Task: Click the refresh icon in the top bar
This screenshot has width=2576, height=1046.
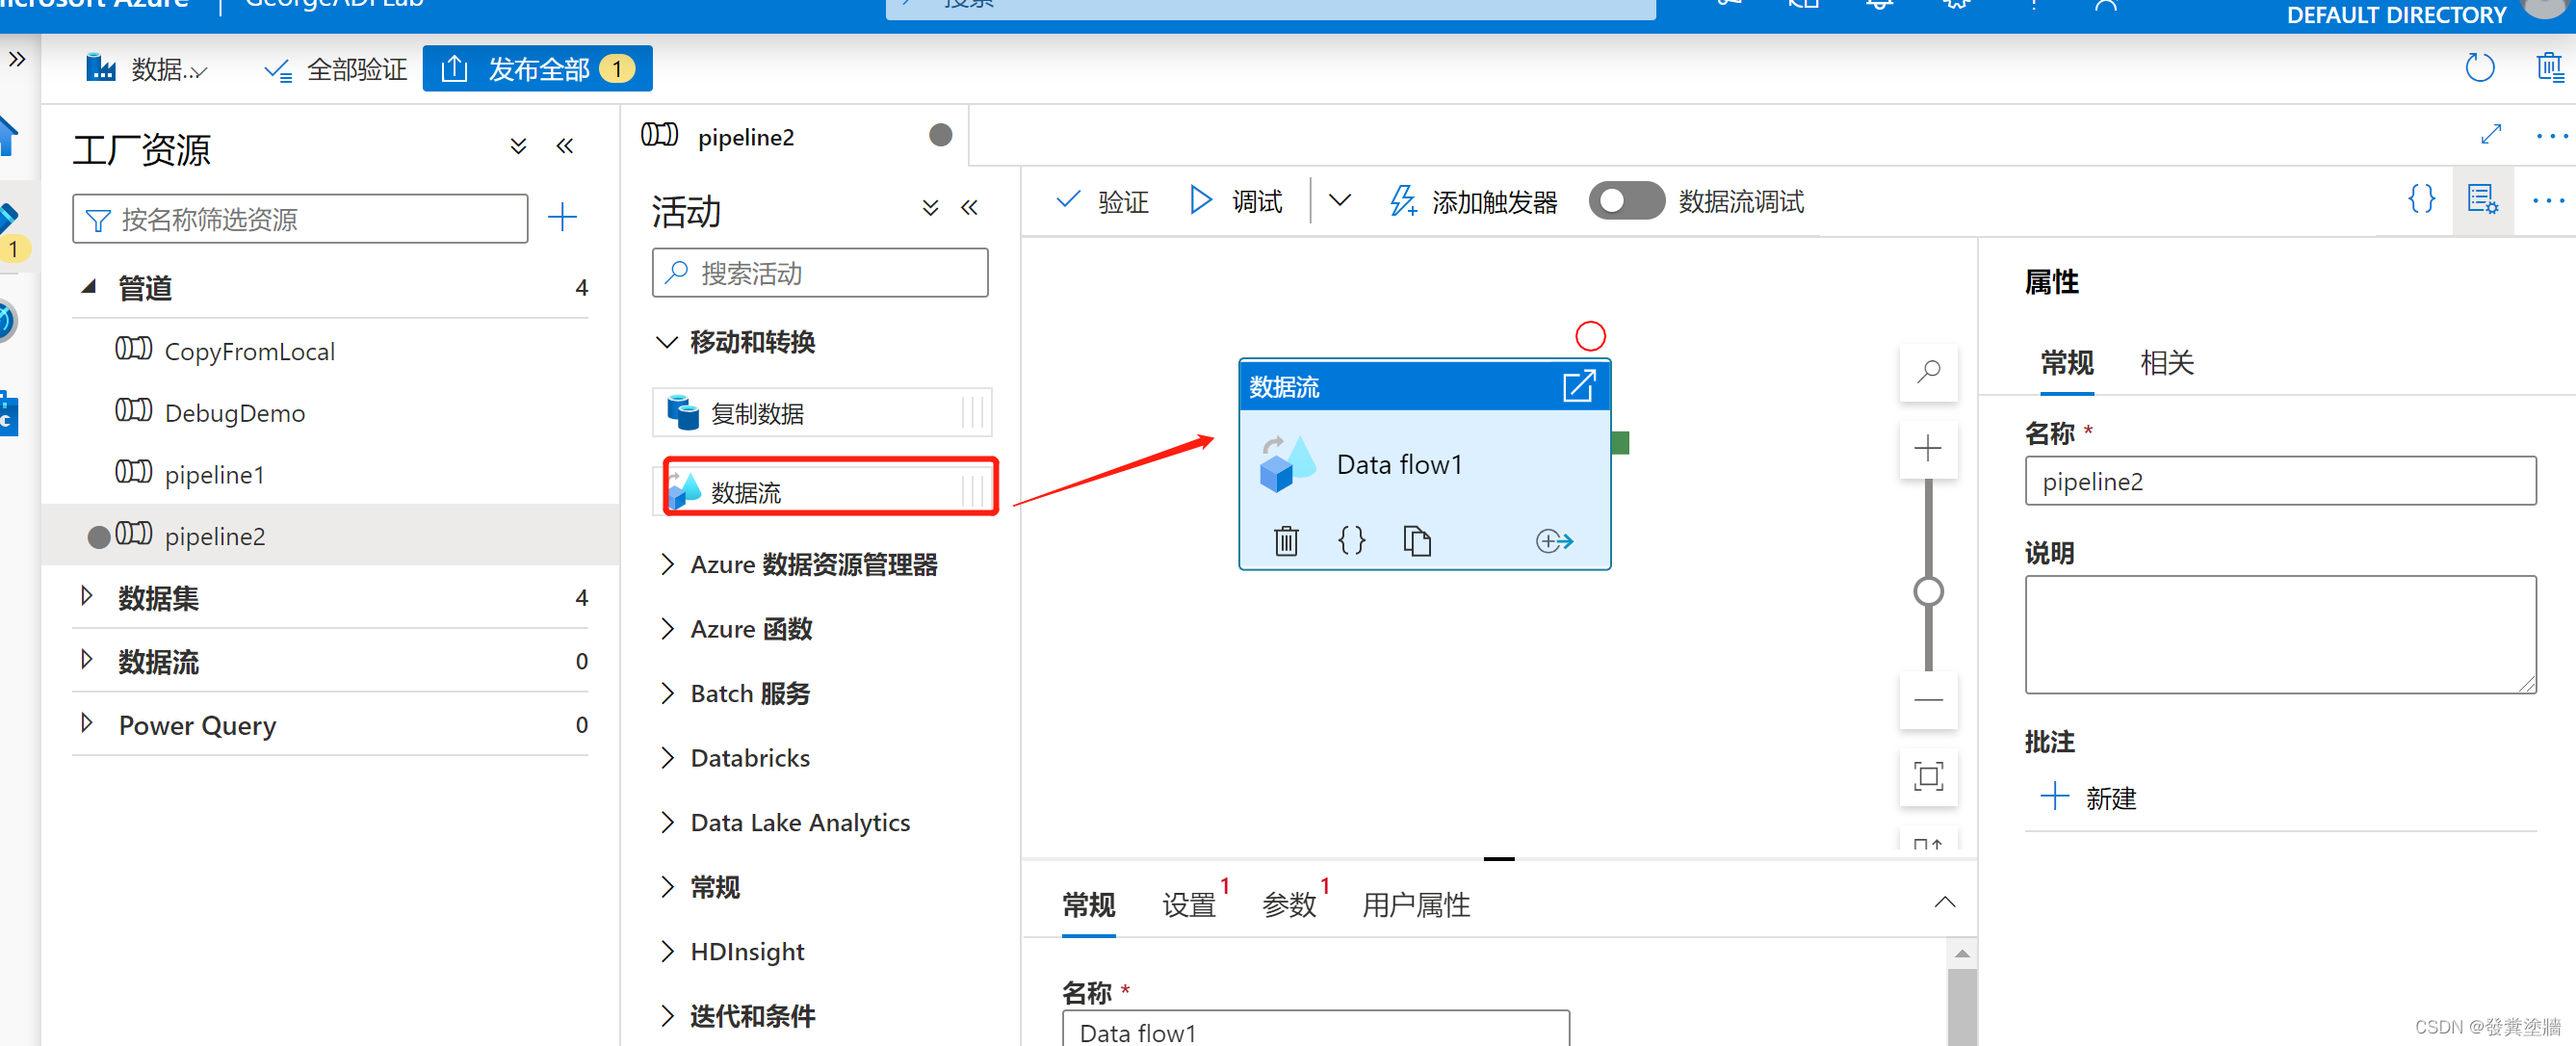Action: click(x=2479, y=67)
